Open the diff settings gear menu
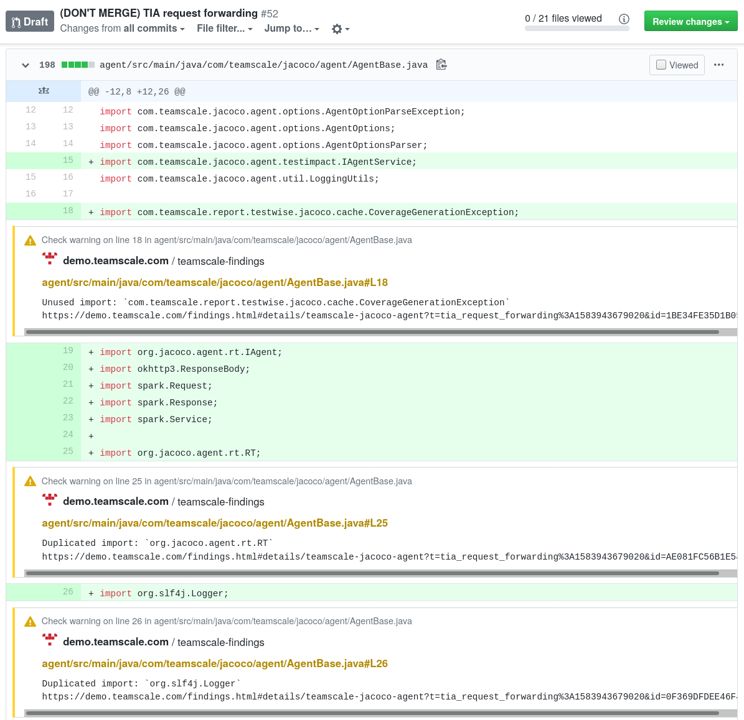The image size is (744, 720). click(340, 29)
